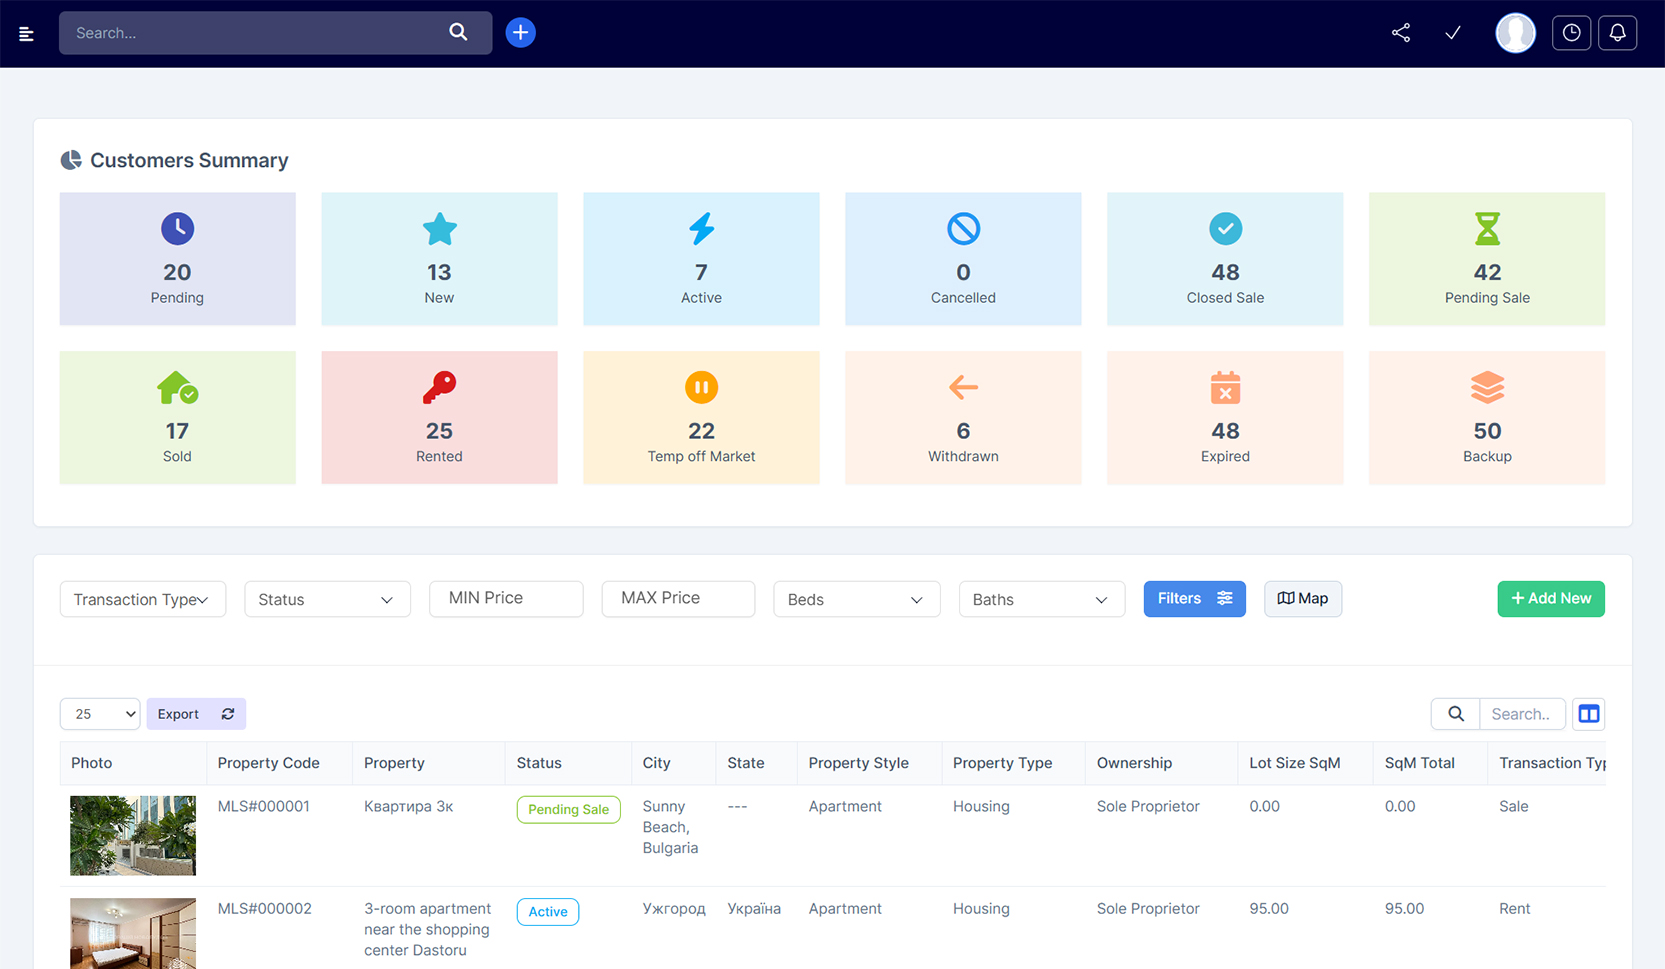Screen dimensions: 1665x969
Task: Open the notifications bell
Action: point(1617,33)
